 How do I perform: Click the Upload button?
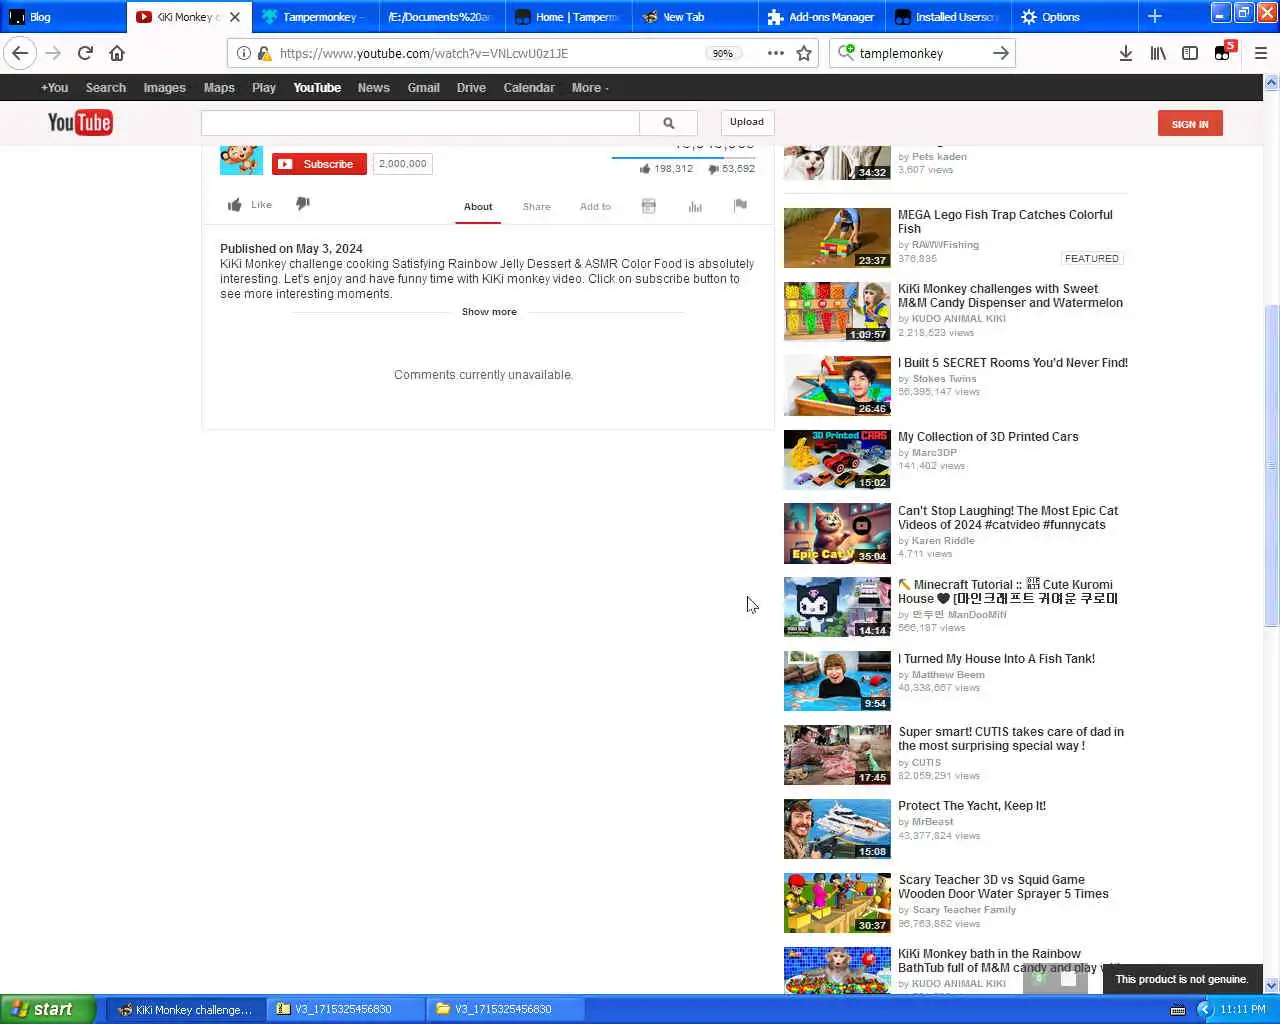tap(746, 122)
